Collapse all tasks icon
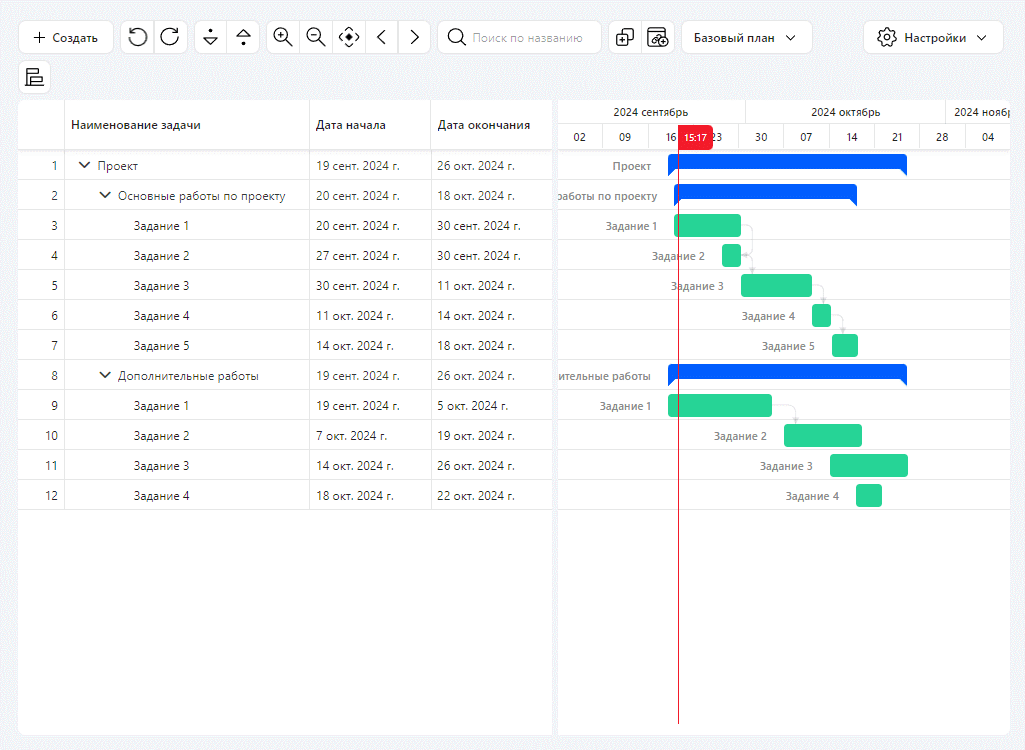This screenshot has width=1025, height=750. point(243,37)
